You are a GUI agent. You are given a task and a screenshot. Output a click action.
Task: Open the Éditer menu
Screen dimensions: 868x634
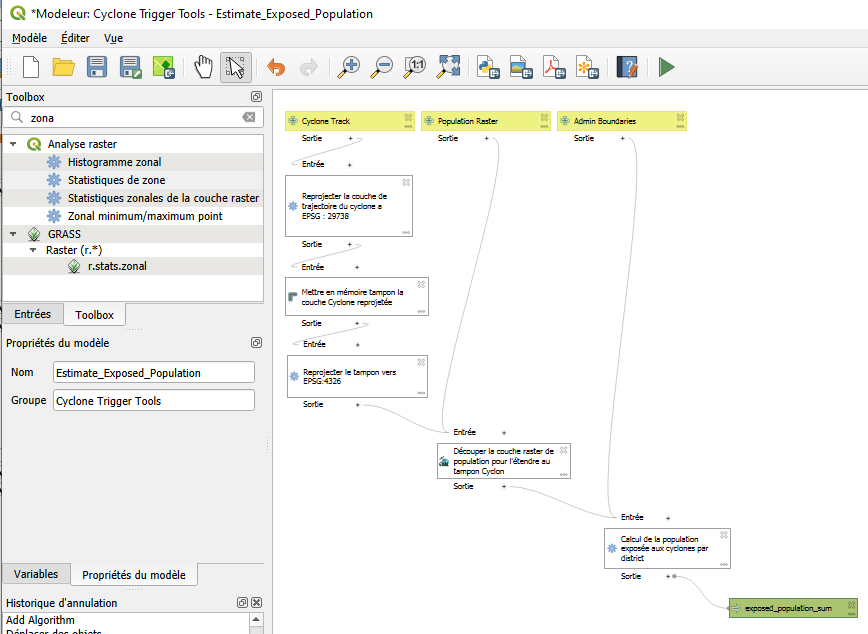coord(75,38)
